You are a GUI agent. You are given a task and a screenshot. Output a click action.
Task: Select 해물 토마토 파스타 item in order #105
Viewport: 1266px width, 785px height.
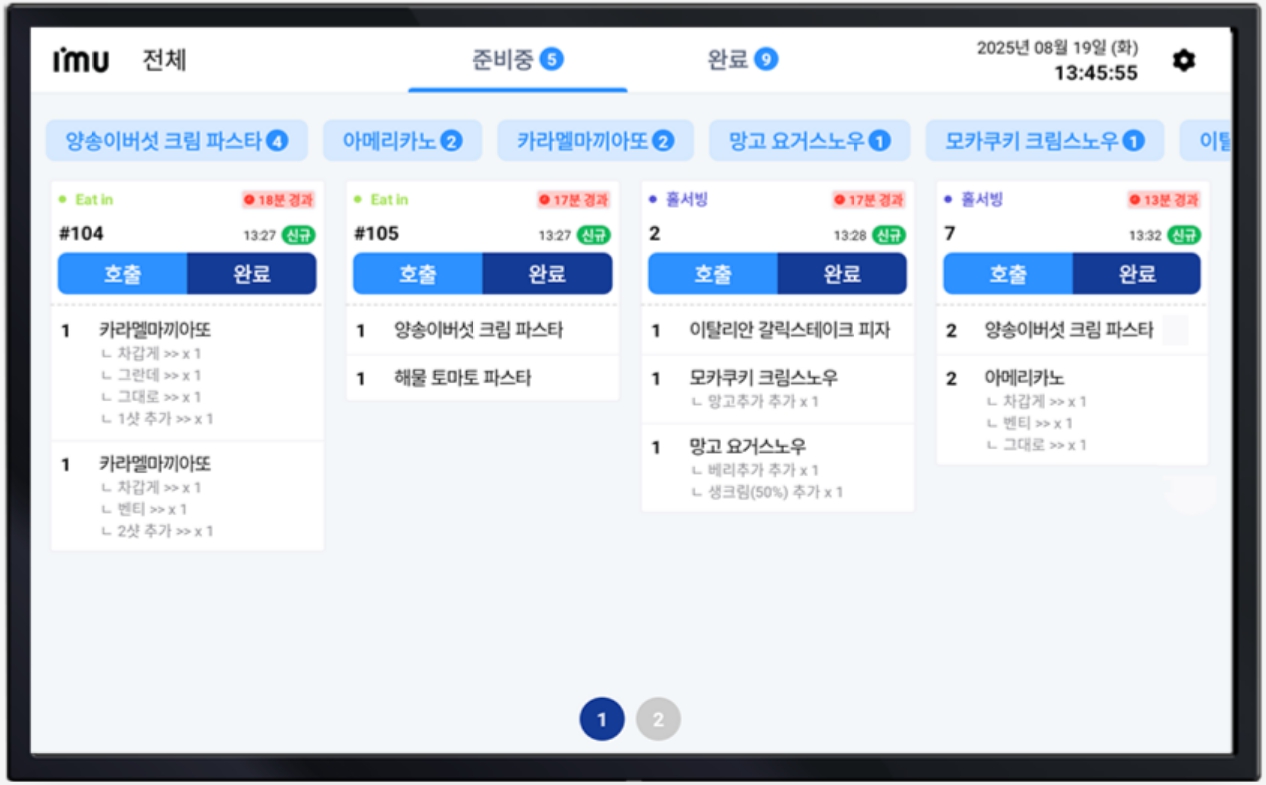coord(462,378)
